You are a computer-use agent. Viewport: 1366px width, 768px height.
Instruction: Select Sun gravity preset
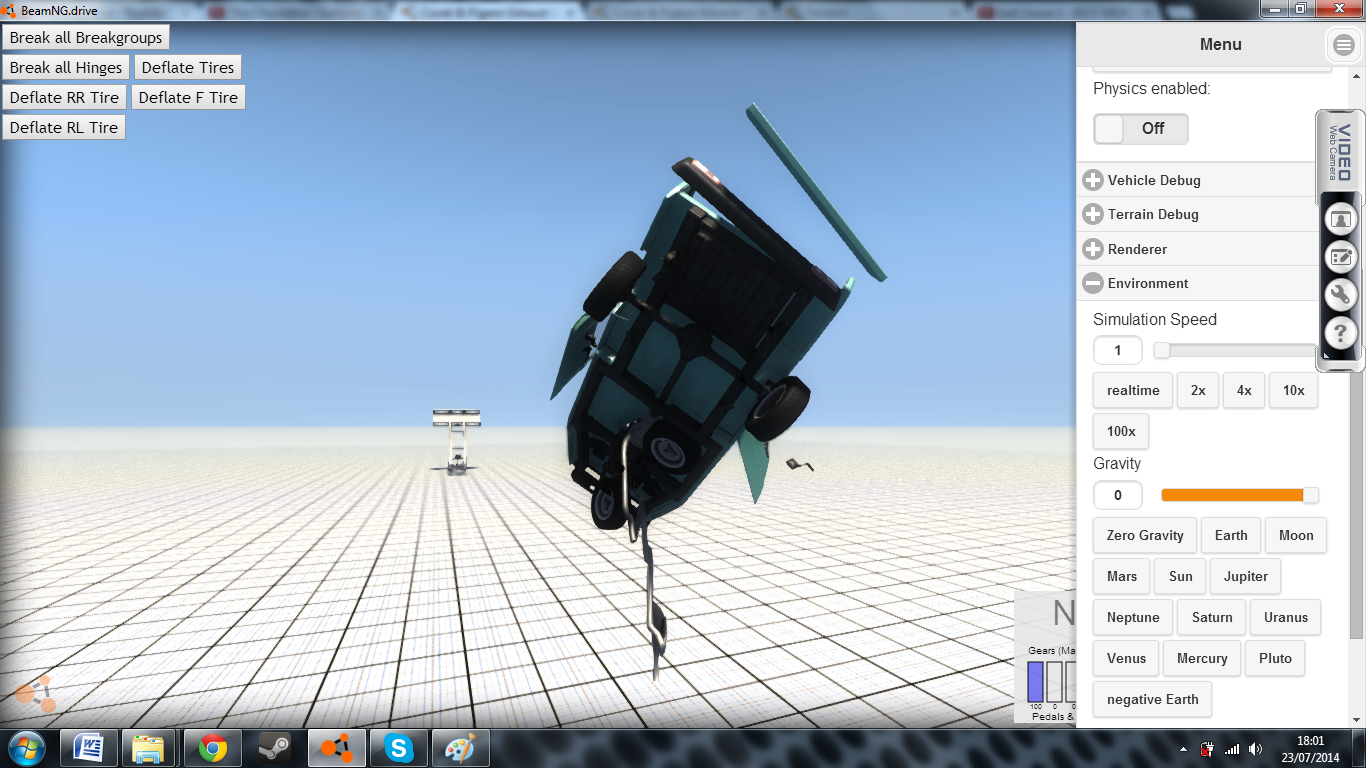coord(1181,576)
